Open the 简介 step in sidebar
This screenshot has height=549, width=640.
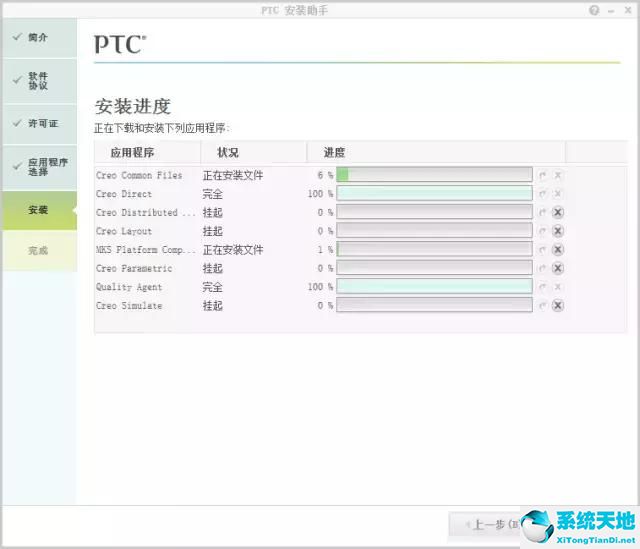pos(39,38)
